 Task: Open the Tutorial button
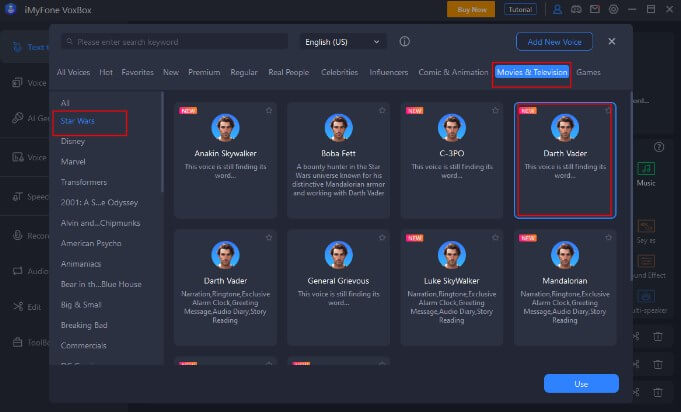click(x=520, y=9)
